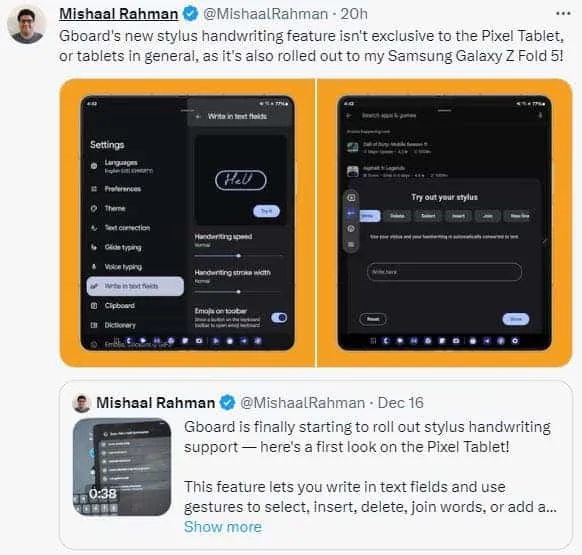Click the @MishaalRahman handle in top tweet
582x555 pixels.
point(265,14)
